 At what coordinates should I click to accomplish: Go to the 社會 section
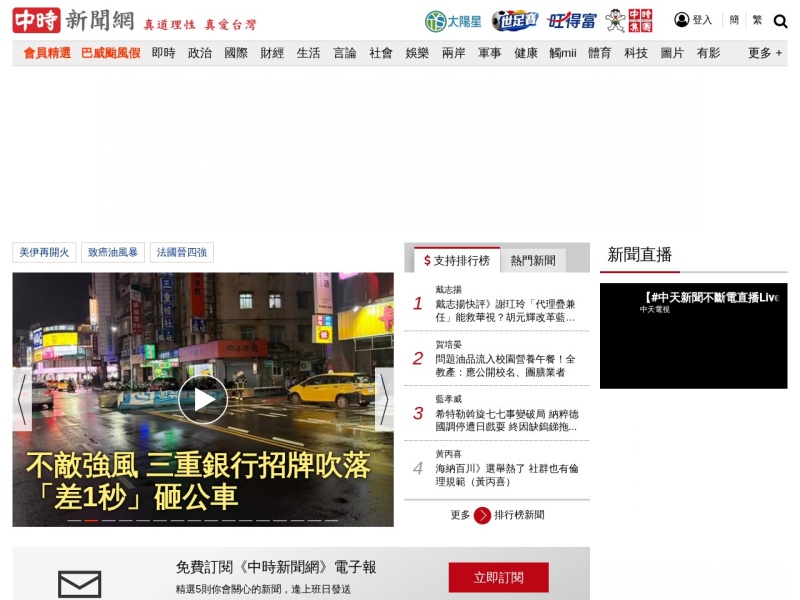point(381,53)
